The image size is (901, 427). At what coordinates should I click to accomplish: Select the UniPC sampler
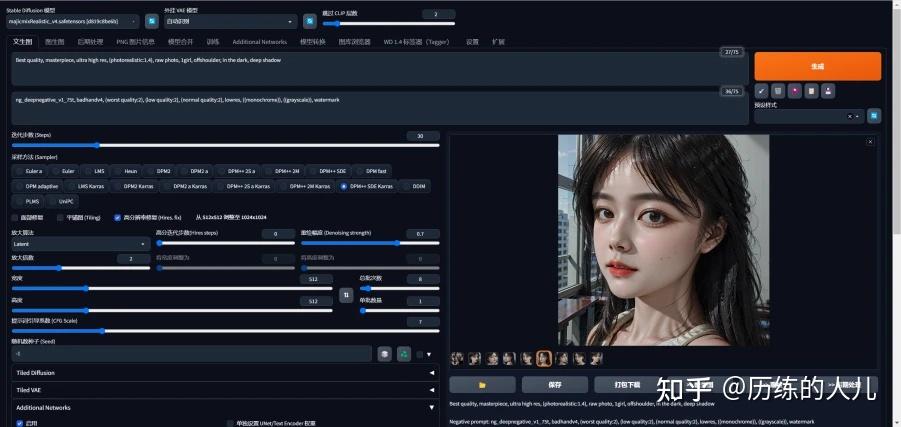[63, 202]
